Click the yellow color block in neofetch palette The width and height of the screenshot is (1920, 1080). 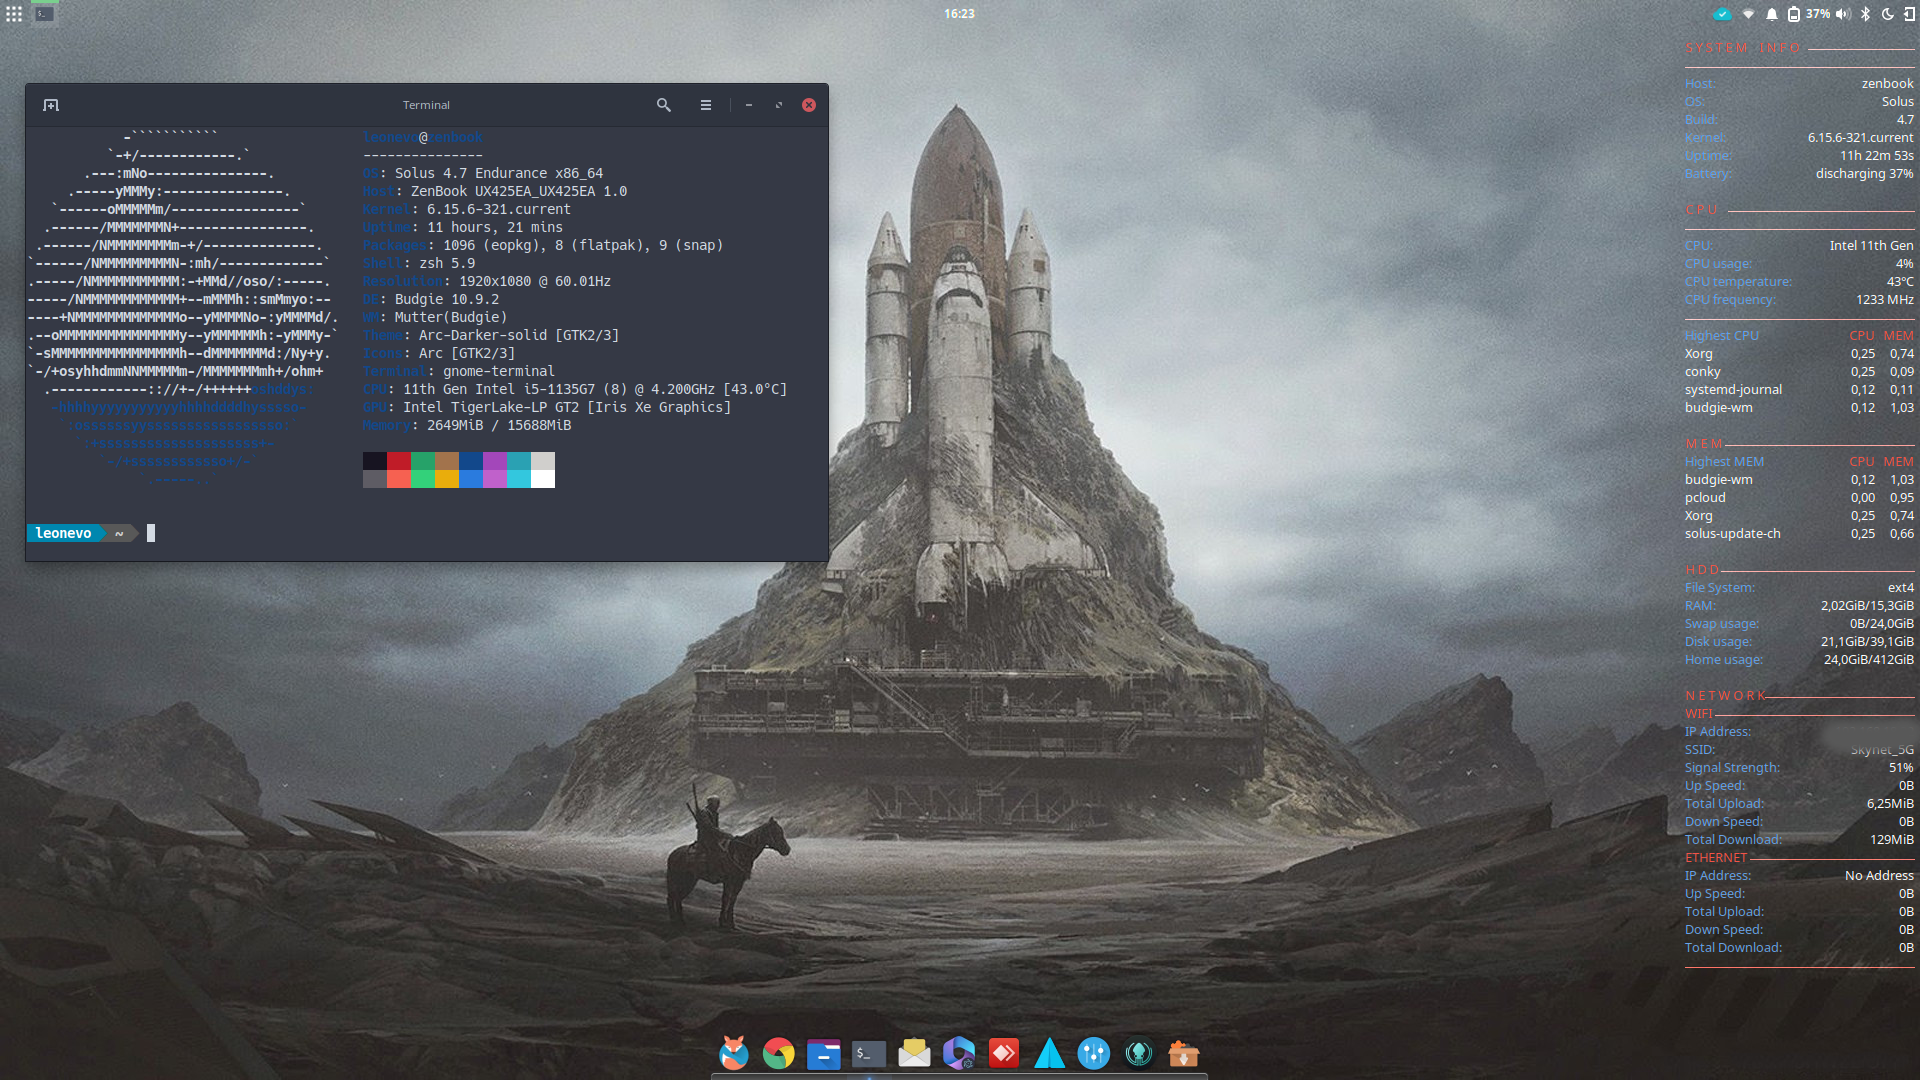click(x=447, y=479)
